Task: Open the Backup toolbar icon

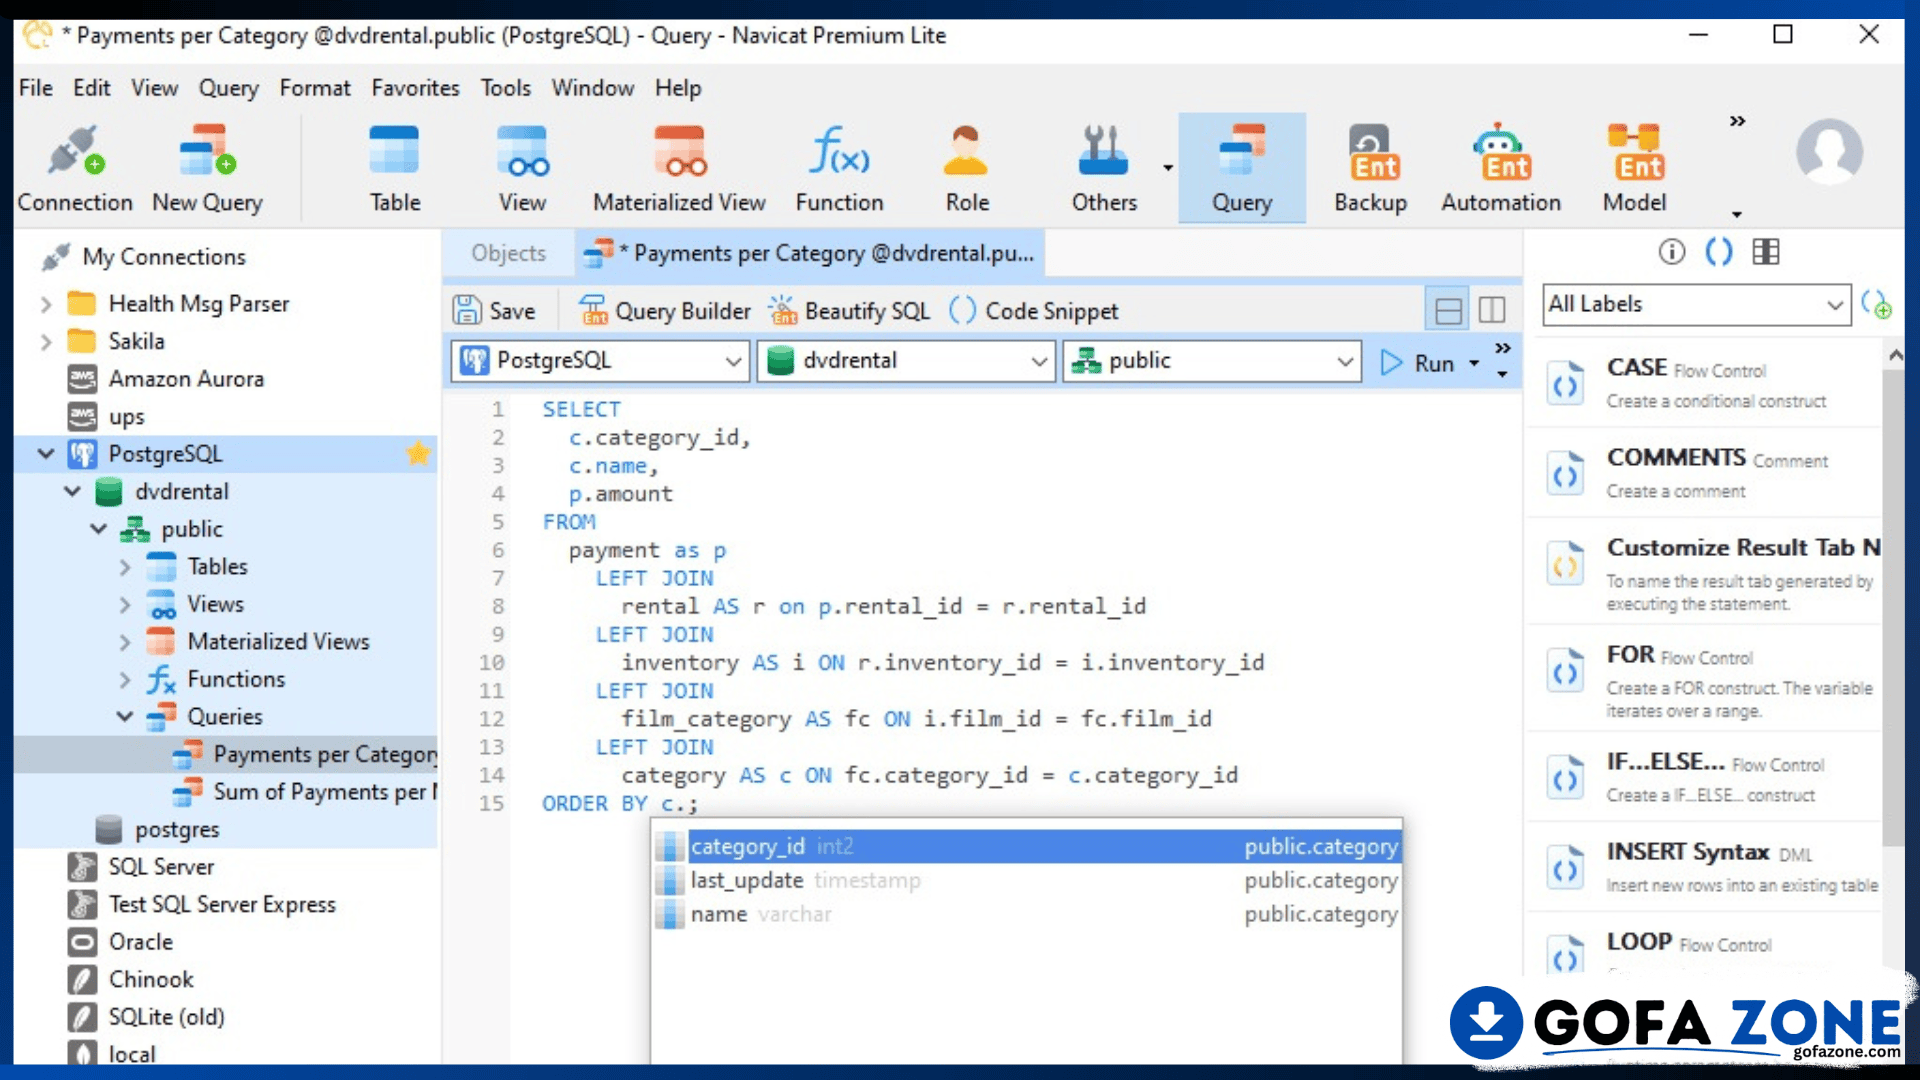Action: point(1370,168)
